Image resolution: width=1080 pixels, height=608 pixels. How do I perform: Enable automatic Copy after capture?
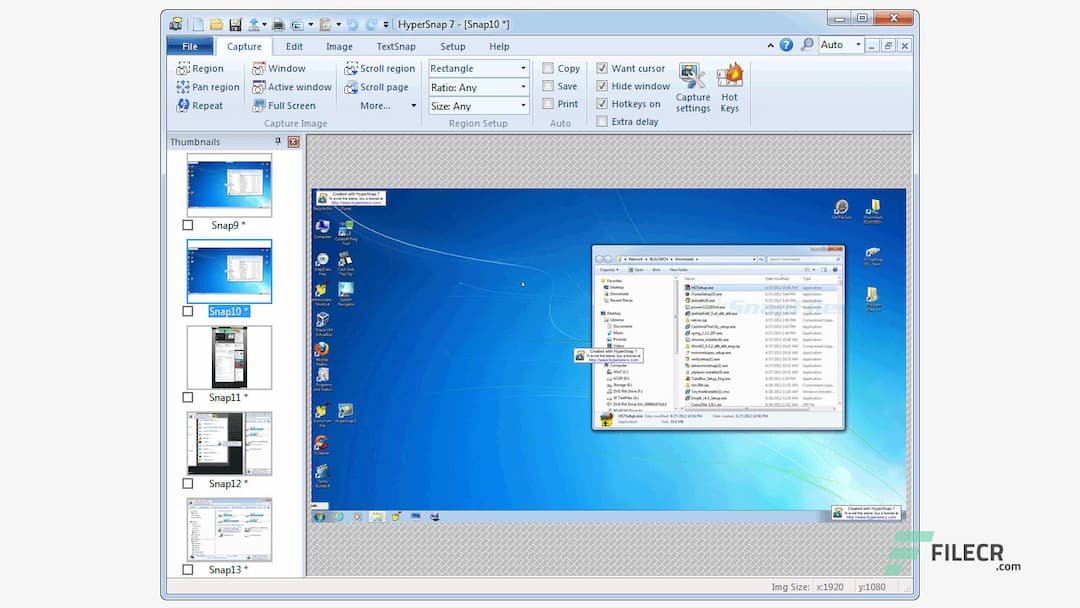[x=548, y=68]
